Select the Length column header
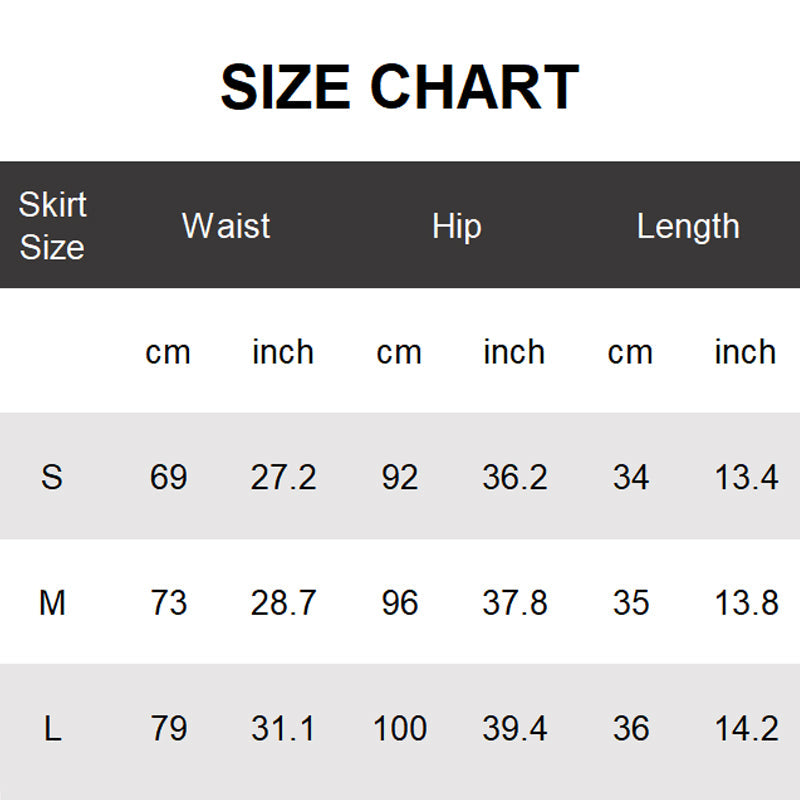The image size is (800, 800). 688,226
